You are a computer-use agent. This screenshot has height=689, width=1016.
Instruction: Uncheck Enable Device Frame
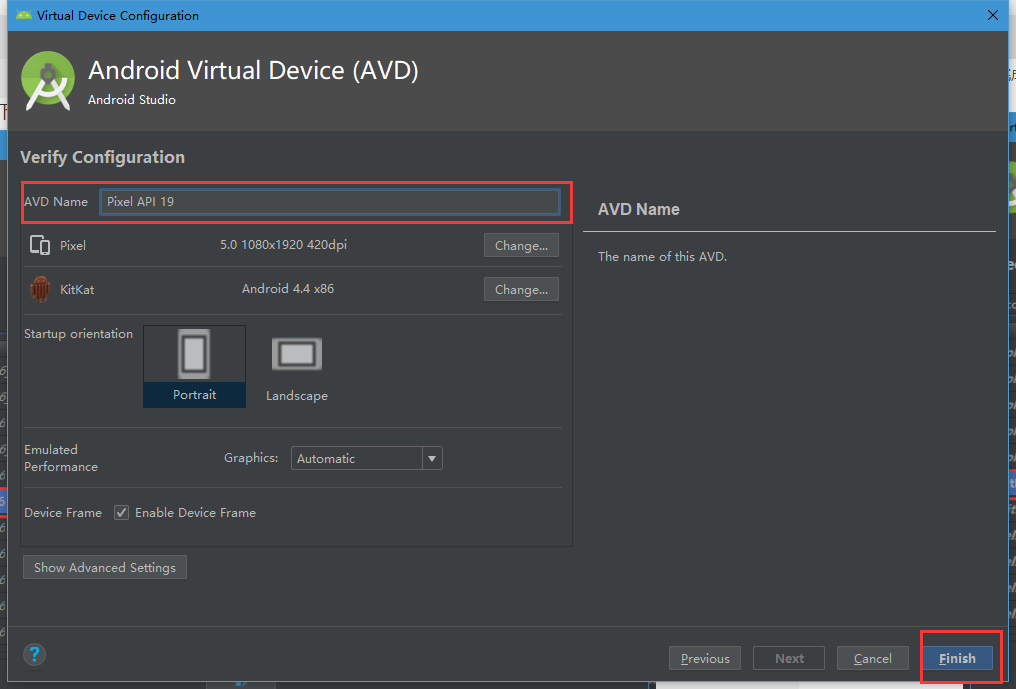121,512
